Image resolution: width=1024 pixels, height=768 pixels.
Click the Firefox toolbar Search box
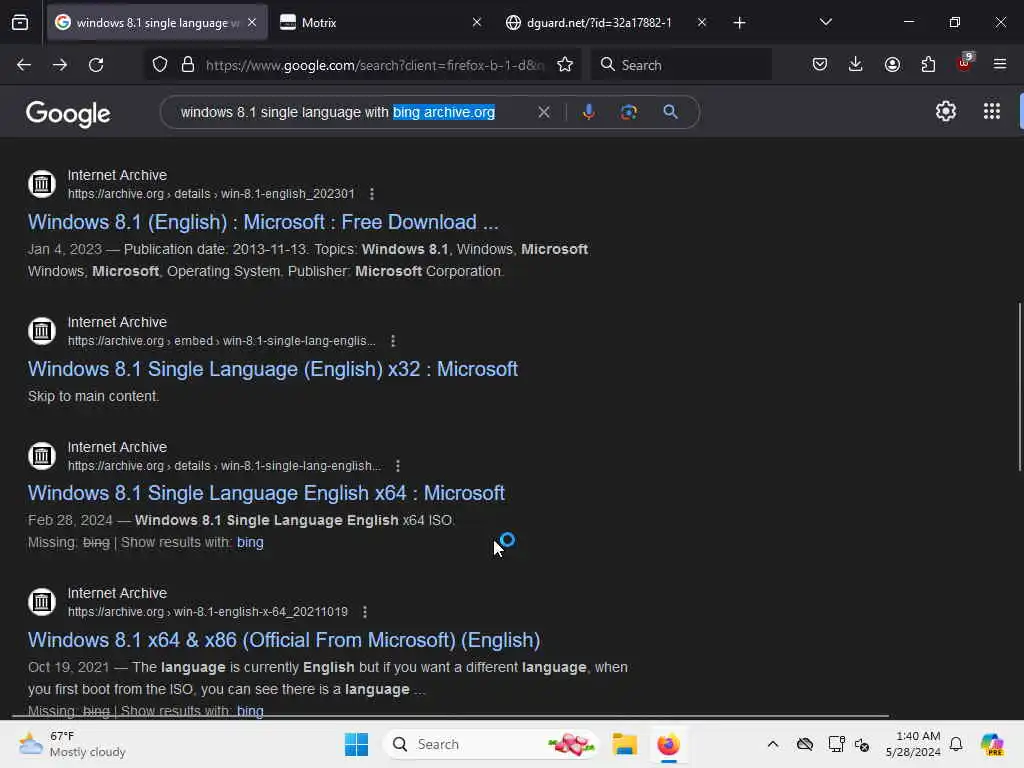click(681, 65)
